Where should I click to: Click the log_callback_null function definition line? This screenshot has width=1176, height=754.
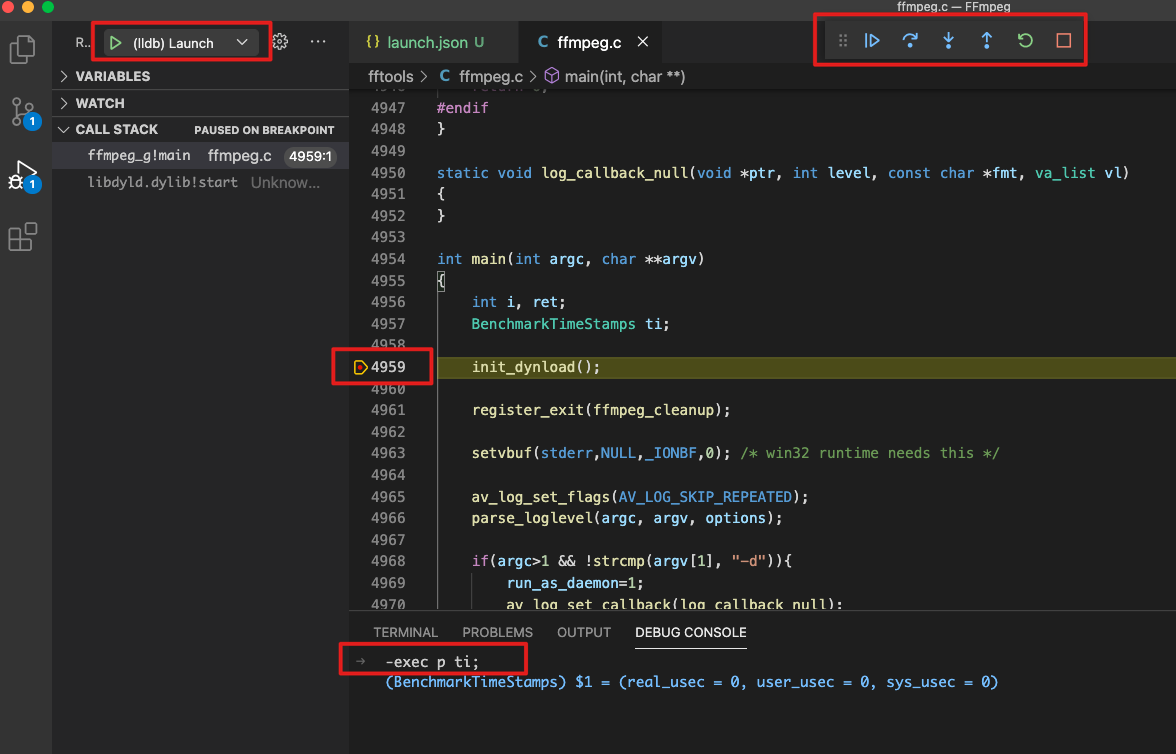(x=783, y=173)
